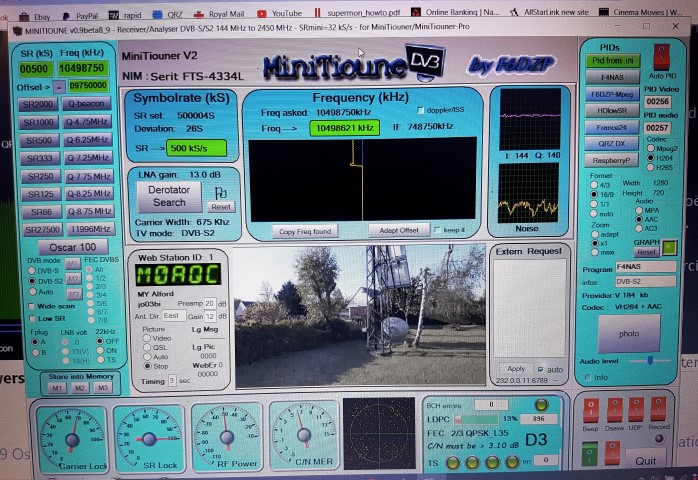Choose the Q-beacon frequency preset
This screenshot has height=480, width=698.
86,103
